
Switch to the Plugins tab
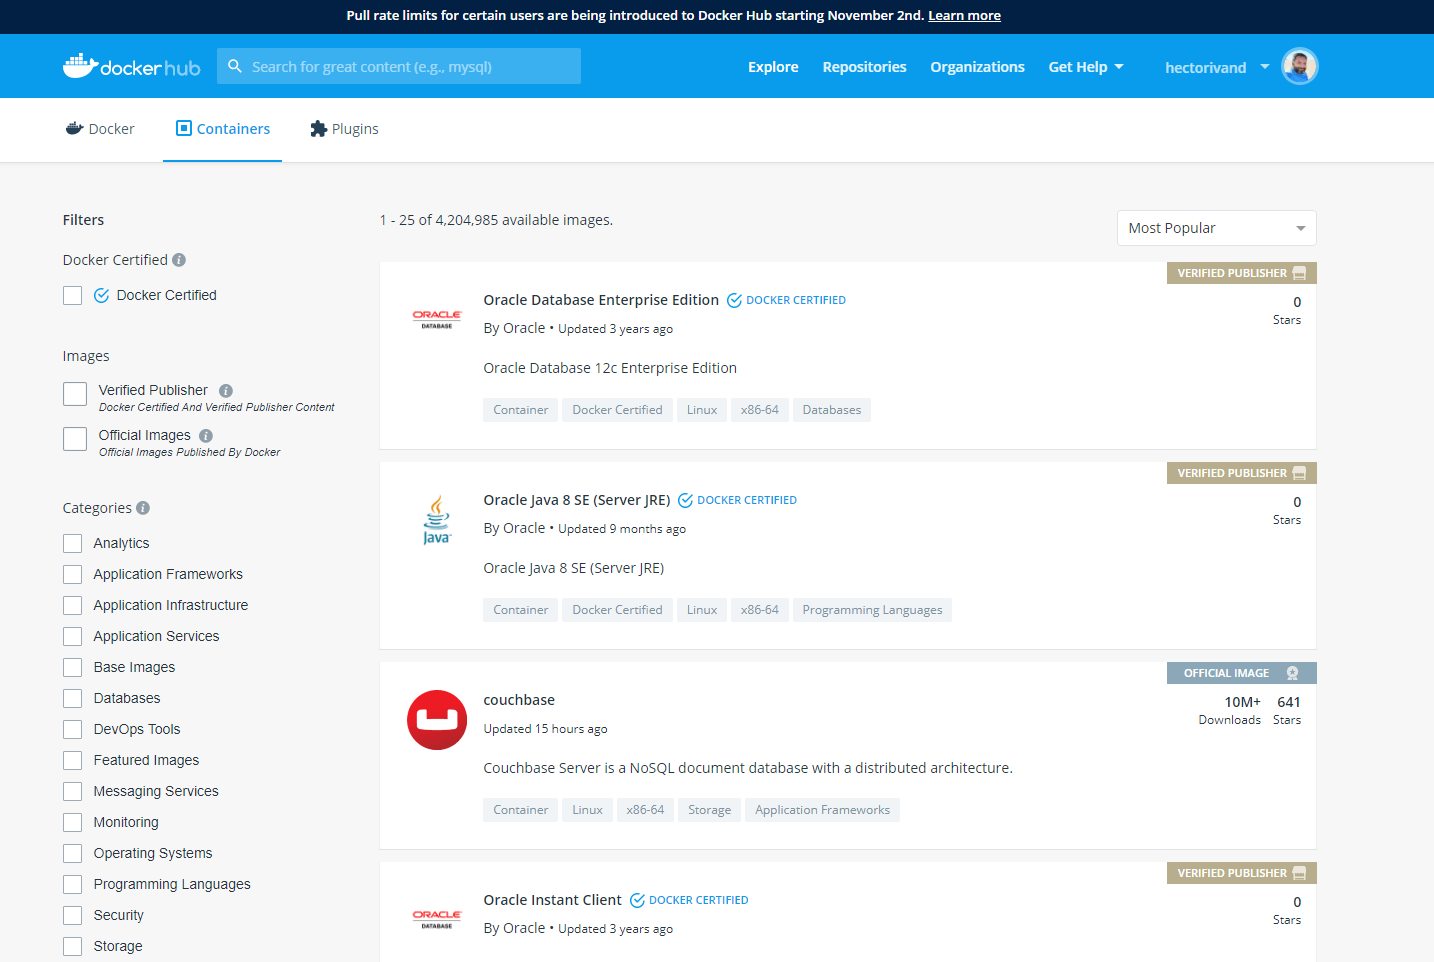pyautogui.click(x=344, y=129)
